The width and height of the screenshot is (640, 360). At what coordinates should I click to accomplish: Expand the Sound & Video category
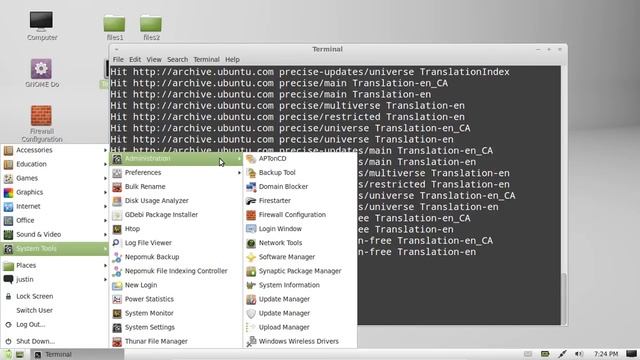tap(54, 235)
